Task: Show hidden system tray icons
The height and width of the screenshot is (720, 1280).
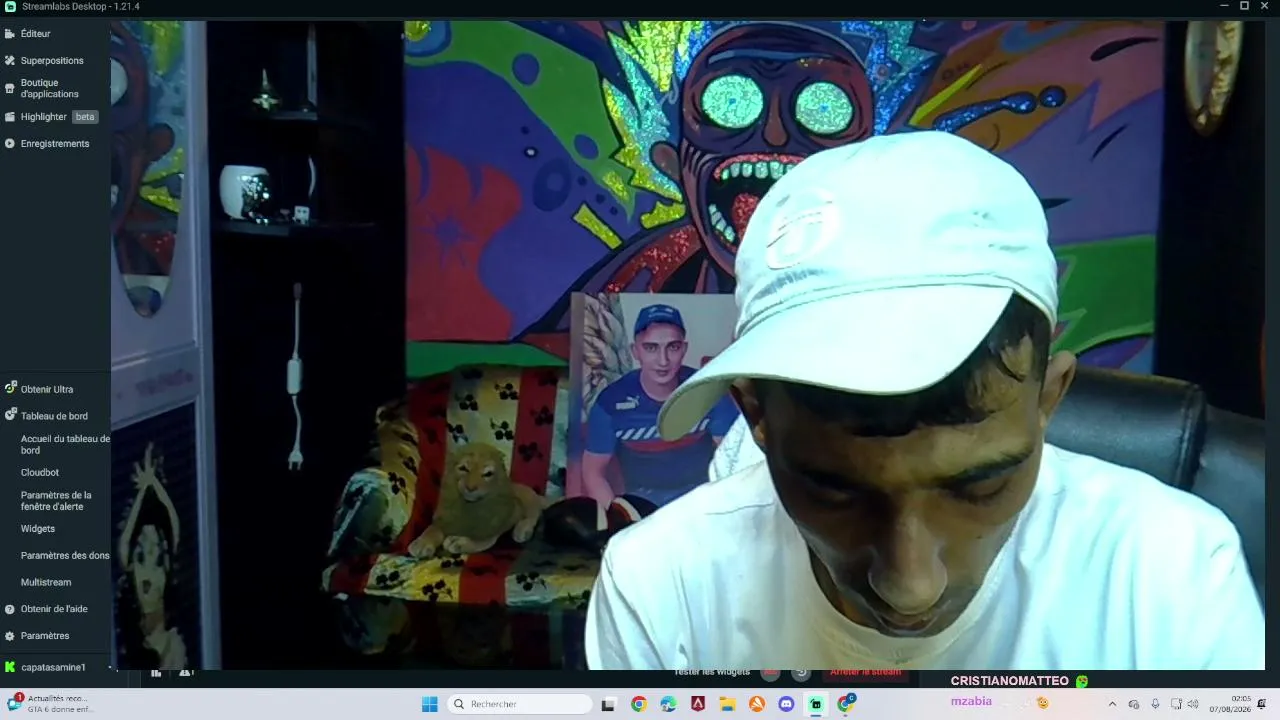Action: click(1112, 704)
